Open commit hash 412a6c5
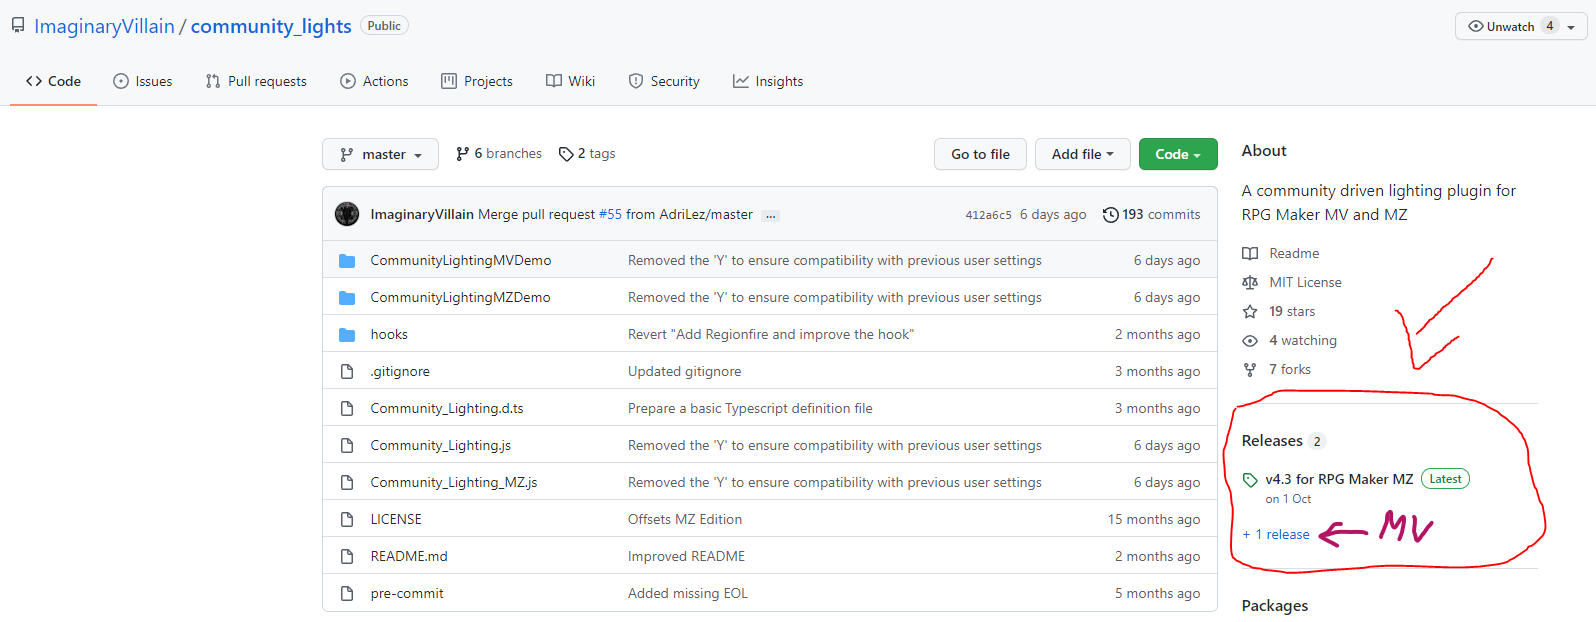Image resolution: width=1596 pixels, height=622 pixels. point(988,214)
